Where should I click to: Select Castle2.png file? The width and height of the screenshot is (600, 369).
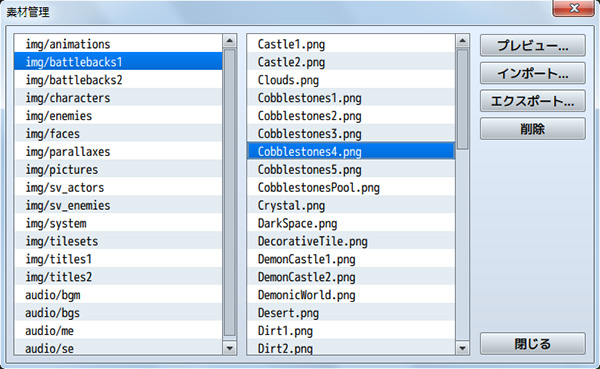point(351,62)
